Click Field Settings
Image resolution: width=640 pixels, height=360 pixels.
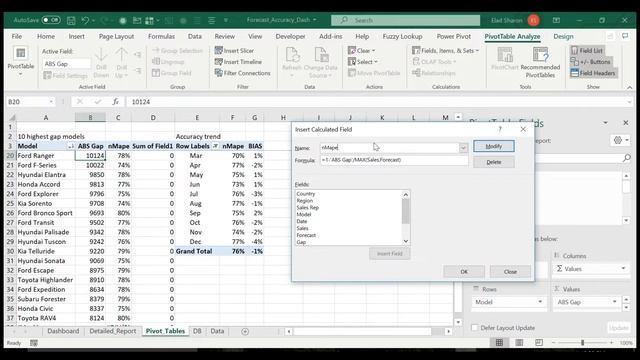point(65,76)
